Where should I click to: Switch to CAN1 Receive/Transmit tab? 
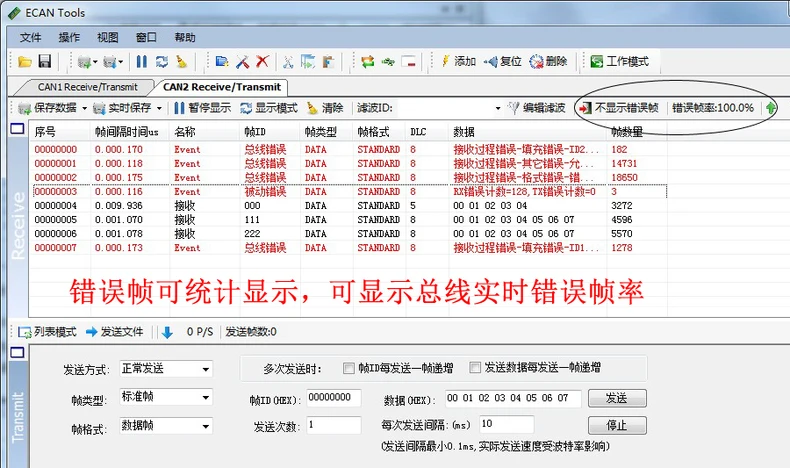87,87
